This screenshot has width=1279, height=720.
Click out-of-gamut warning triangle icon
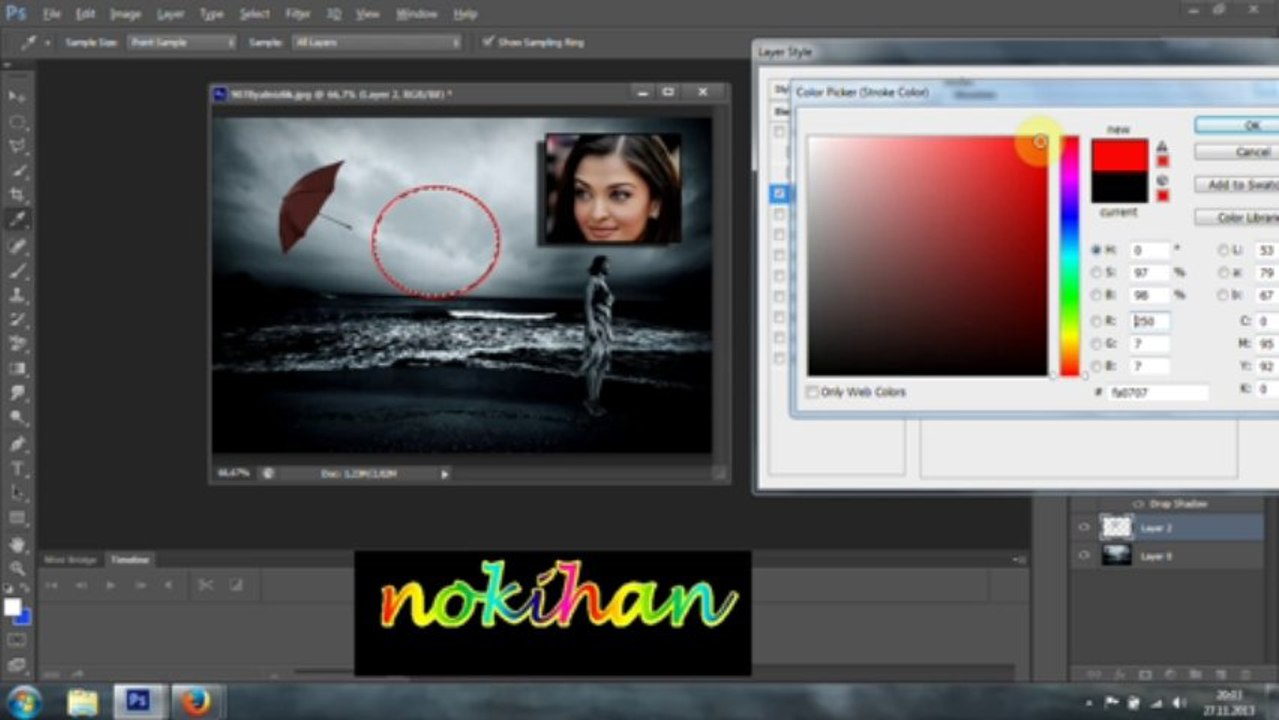pos(1162,147)
